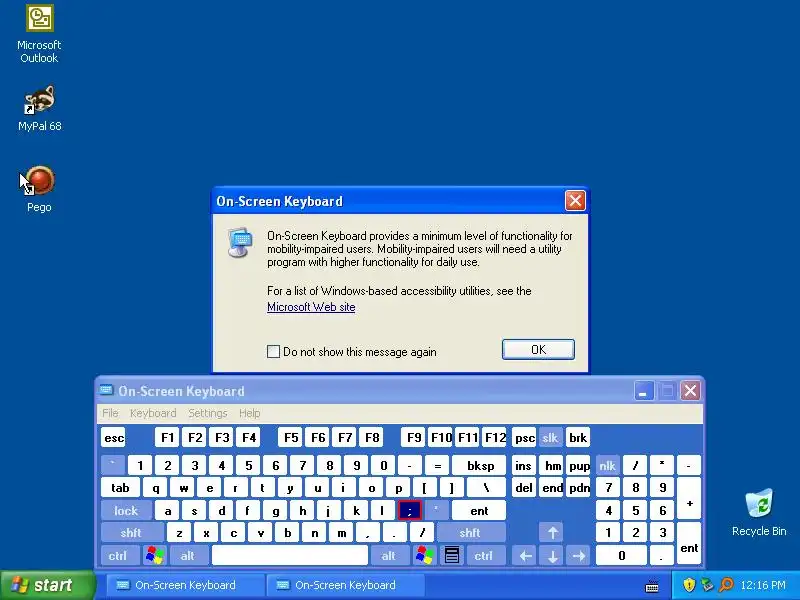800x600 pixels.
Task: Open Microsoft Outlook desktop icon
Action: [39, 34]
